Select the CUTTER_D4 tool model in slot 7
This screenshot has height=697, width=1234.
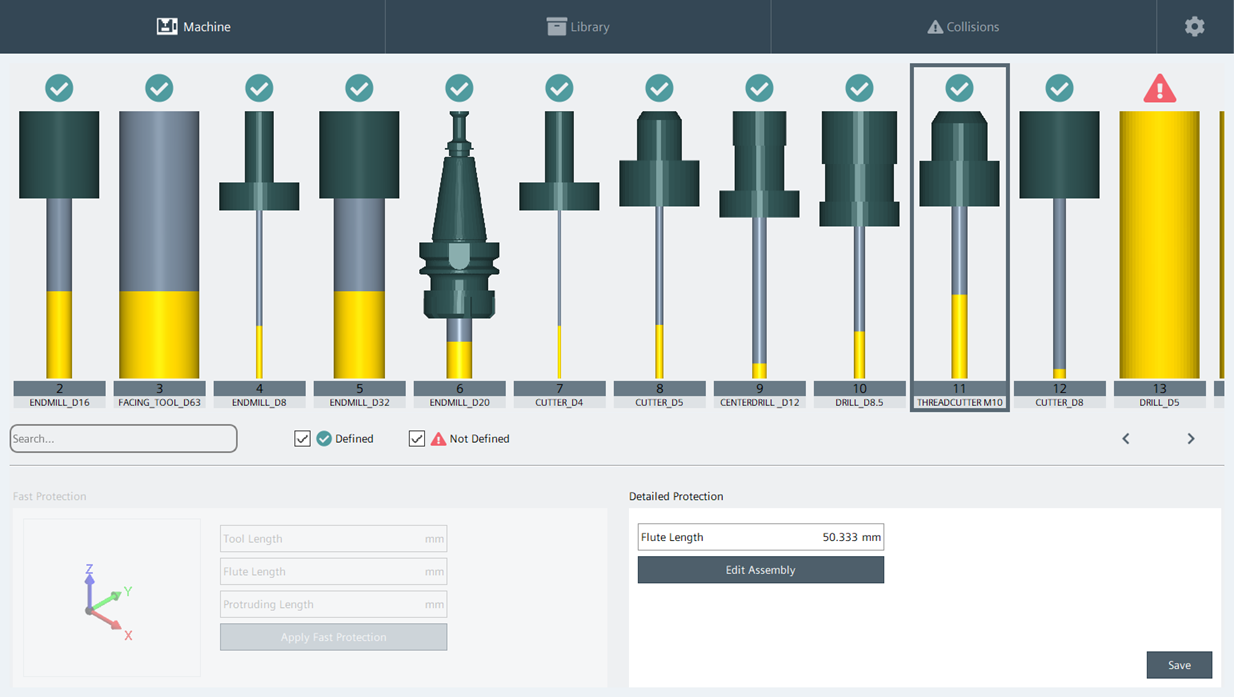pos(559,244)
